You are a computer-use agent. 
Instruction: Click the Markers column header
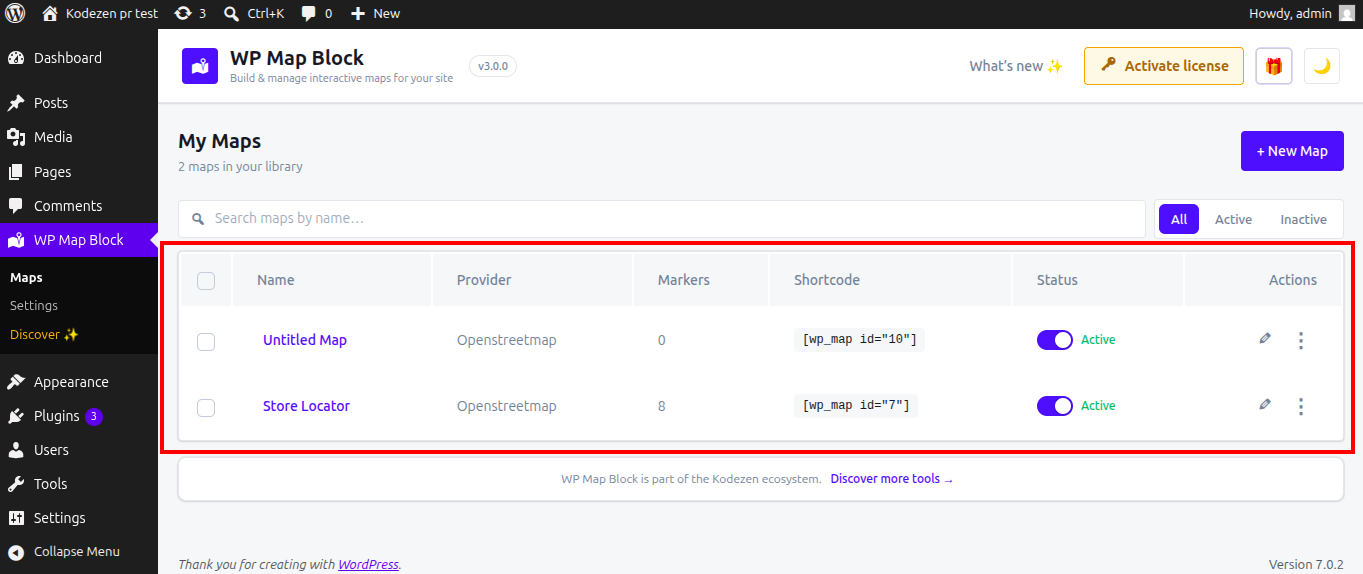click(684, 280)
